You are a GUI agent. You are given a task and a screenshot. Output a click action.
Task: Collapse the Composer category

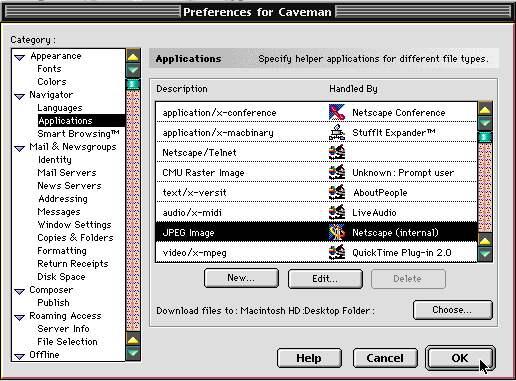(20, 291)
